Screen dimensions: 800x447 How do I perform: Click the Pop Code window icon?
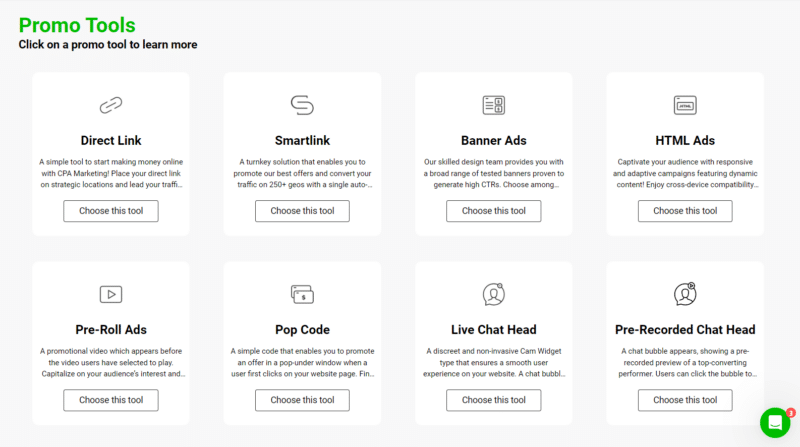(x=302, y=294)
